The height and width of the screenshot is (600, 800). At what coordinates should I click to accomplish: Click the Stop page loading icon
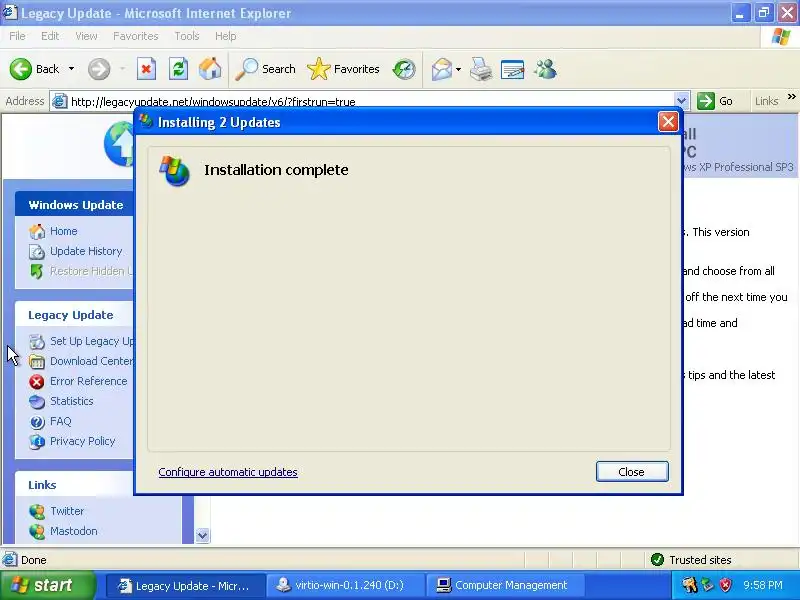point(146,69)
